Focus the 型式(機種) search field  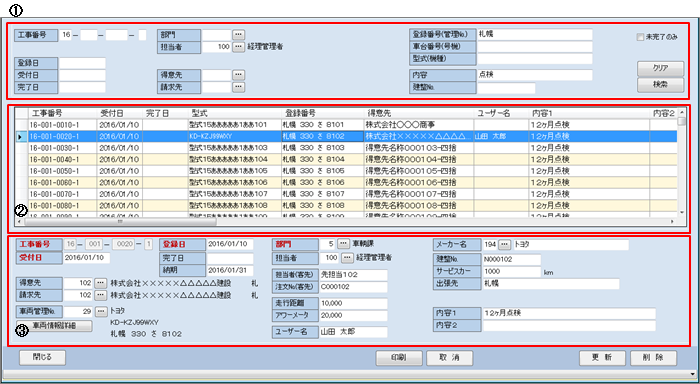(x=535, y=58)
